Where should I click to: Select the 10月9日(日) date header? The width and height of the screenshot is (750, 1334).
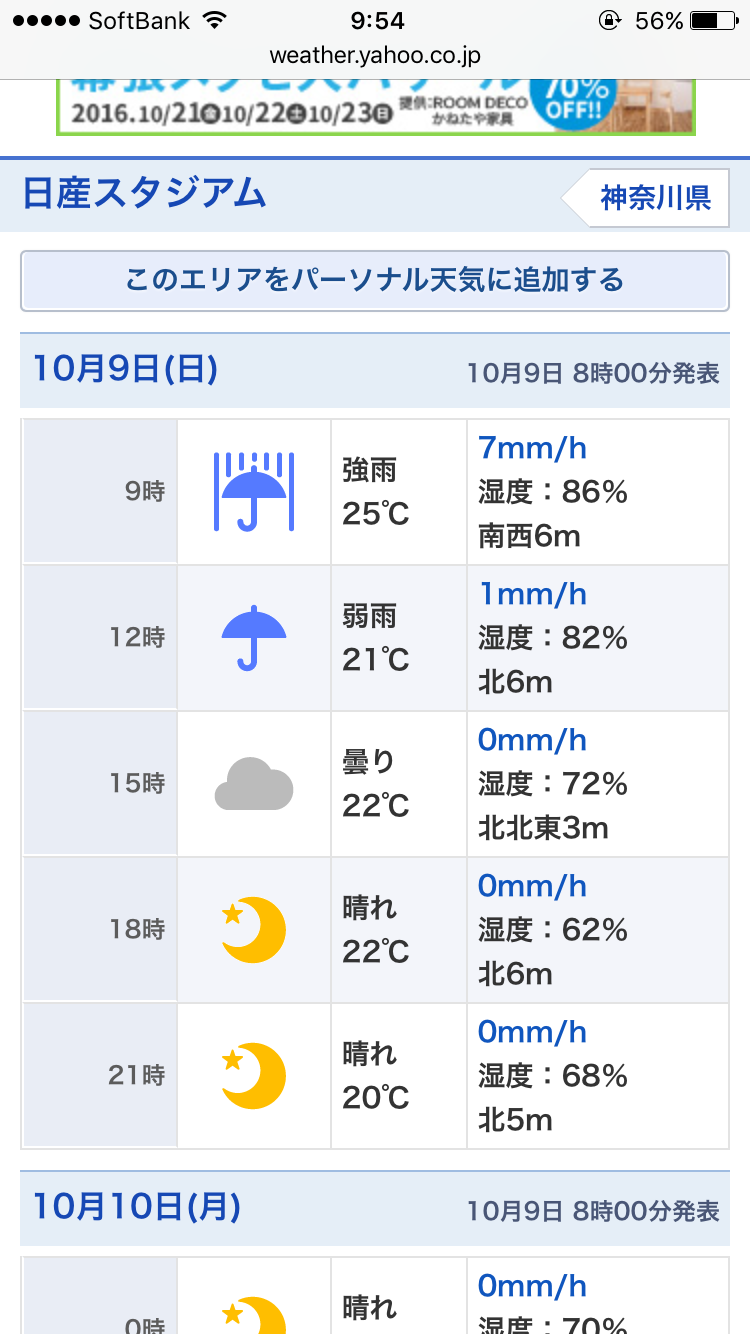tap(126, 369)
